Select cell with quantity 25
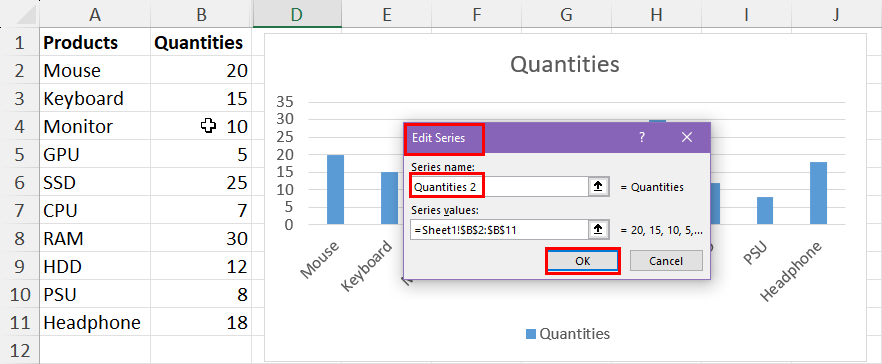Image resolution: width=882 pixels, height=364 pixels. [201, 182]
